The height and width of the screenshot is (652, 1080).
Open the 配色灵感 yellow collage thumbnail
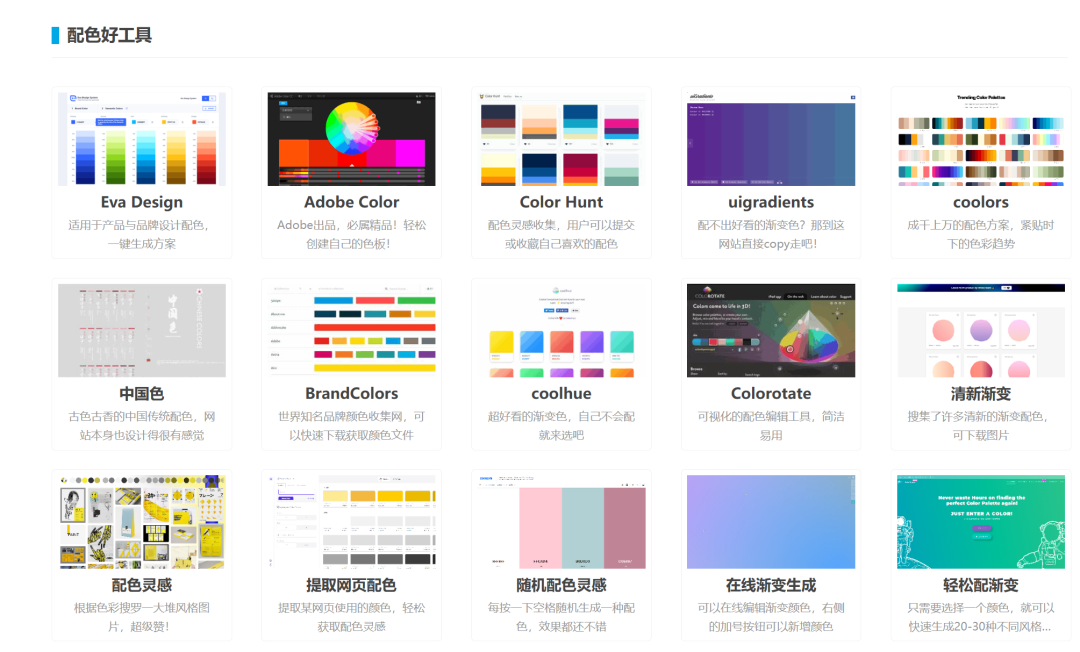pyautogui.click(x=142, y=522)
